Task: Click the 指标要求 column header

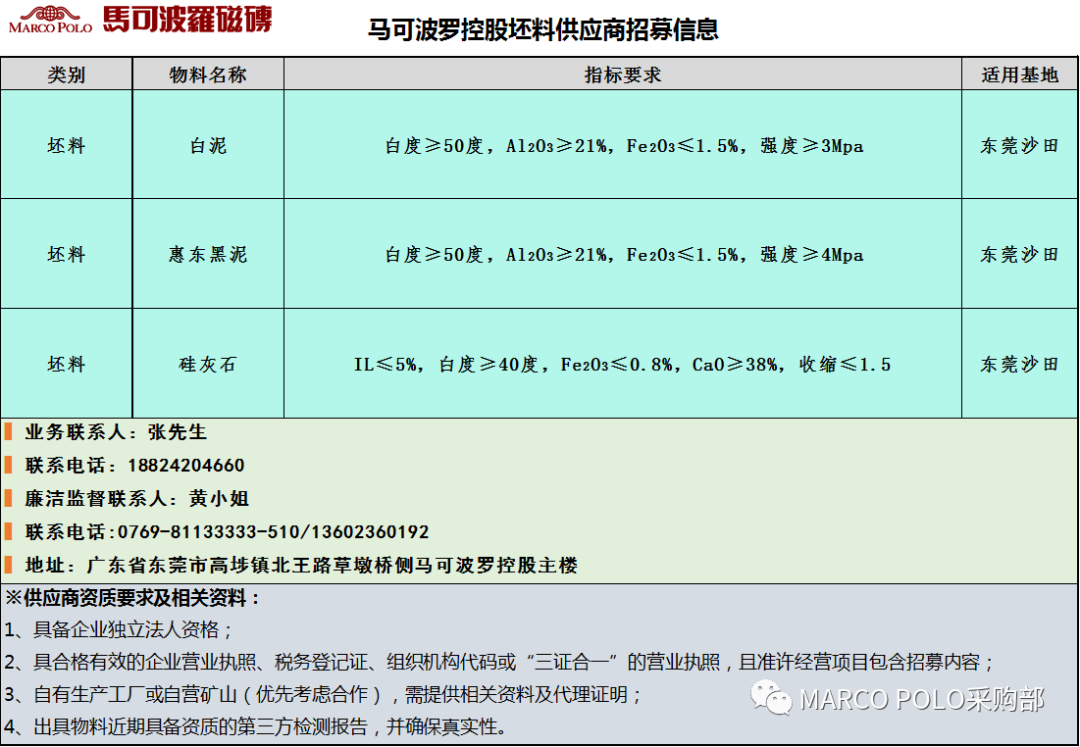Action: 623,74
